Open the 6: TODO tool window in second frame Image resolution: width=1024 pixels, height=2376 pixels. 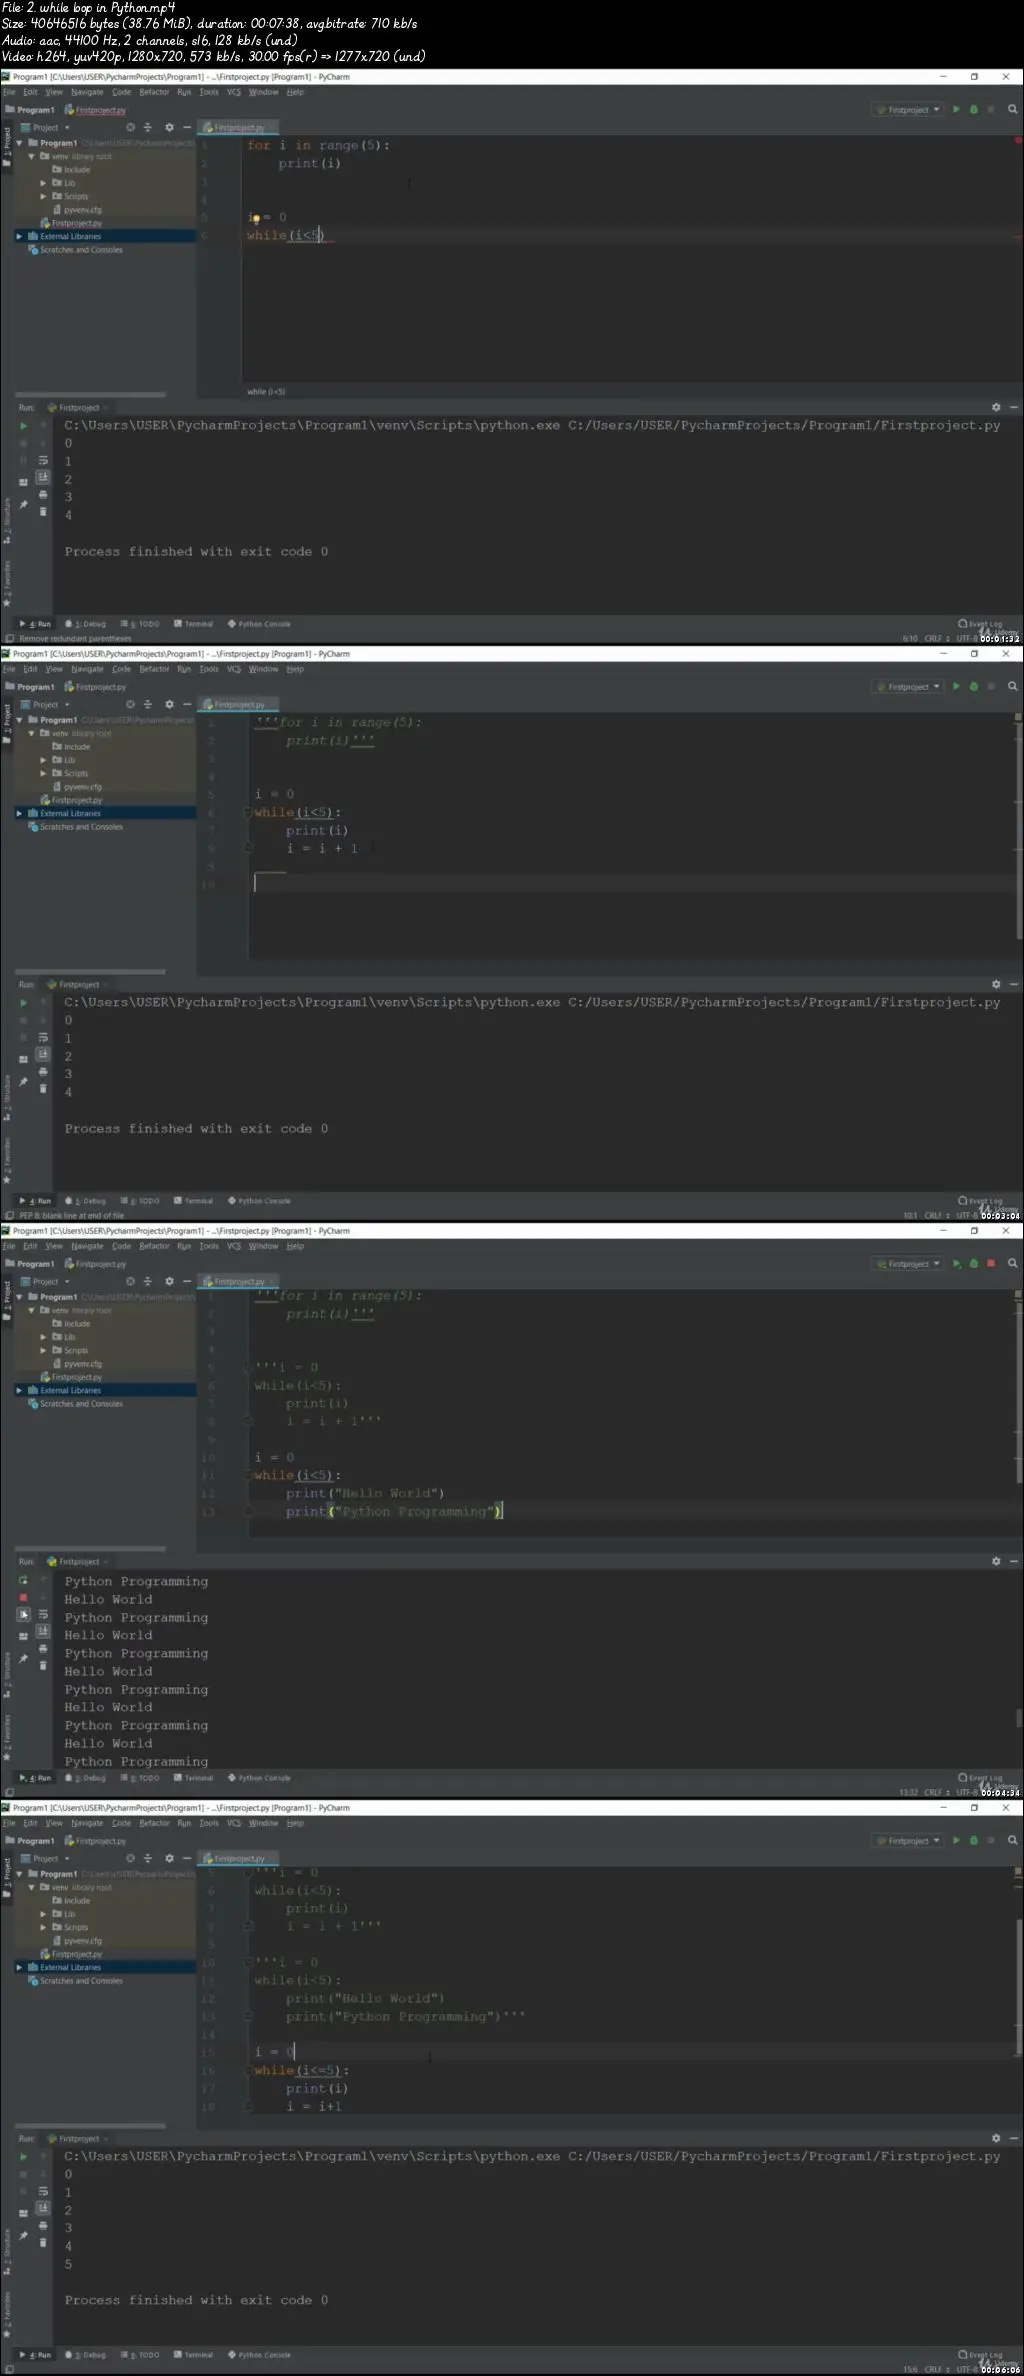(x=140, y=1201)
